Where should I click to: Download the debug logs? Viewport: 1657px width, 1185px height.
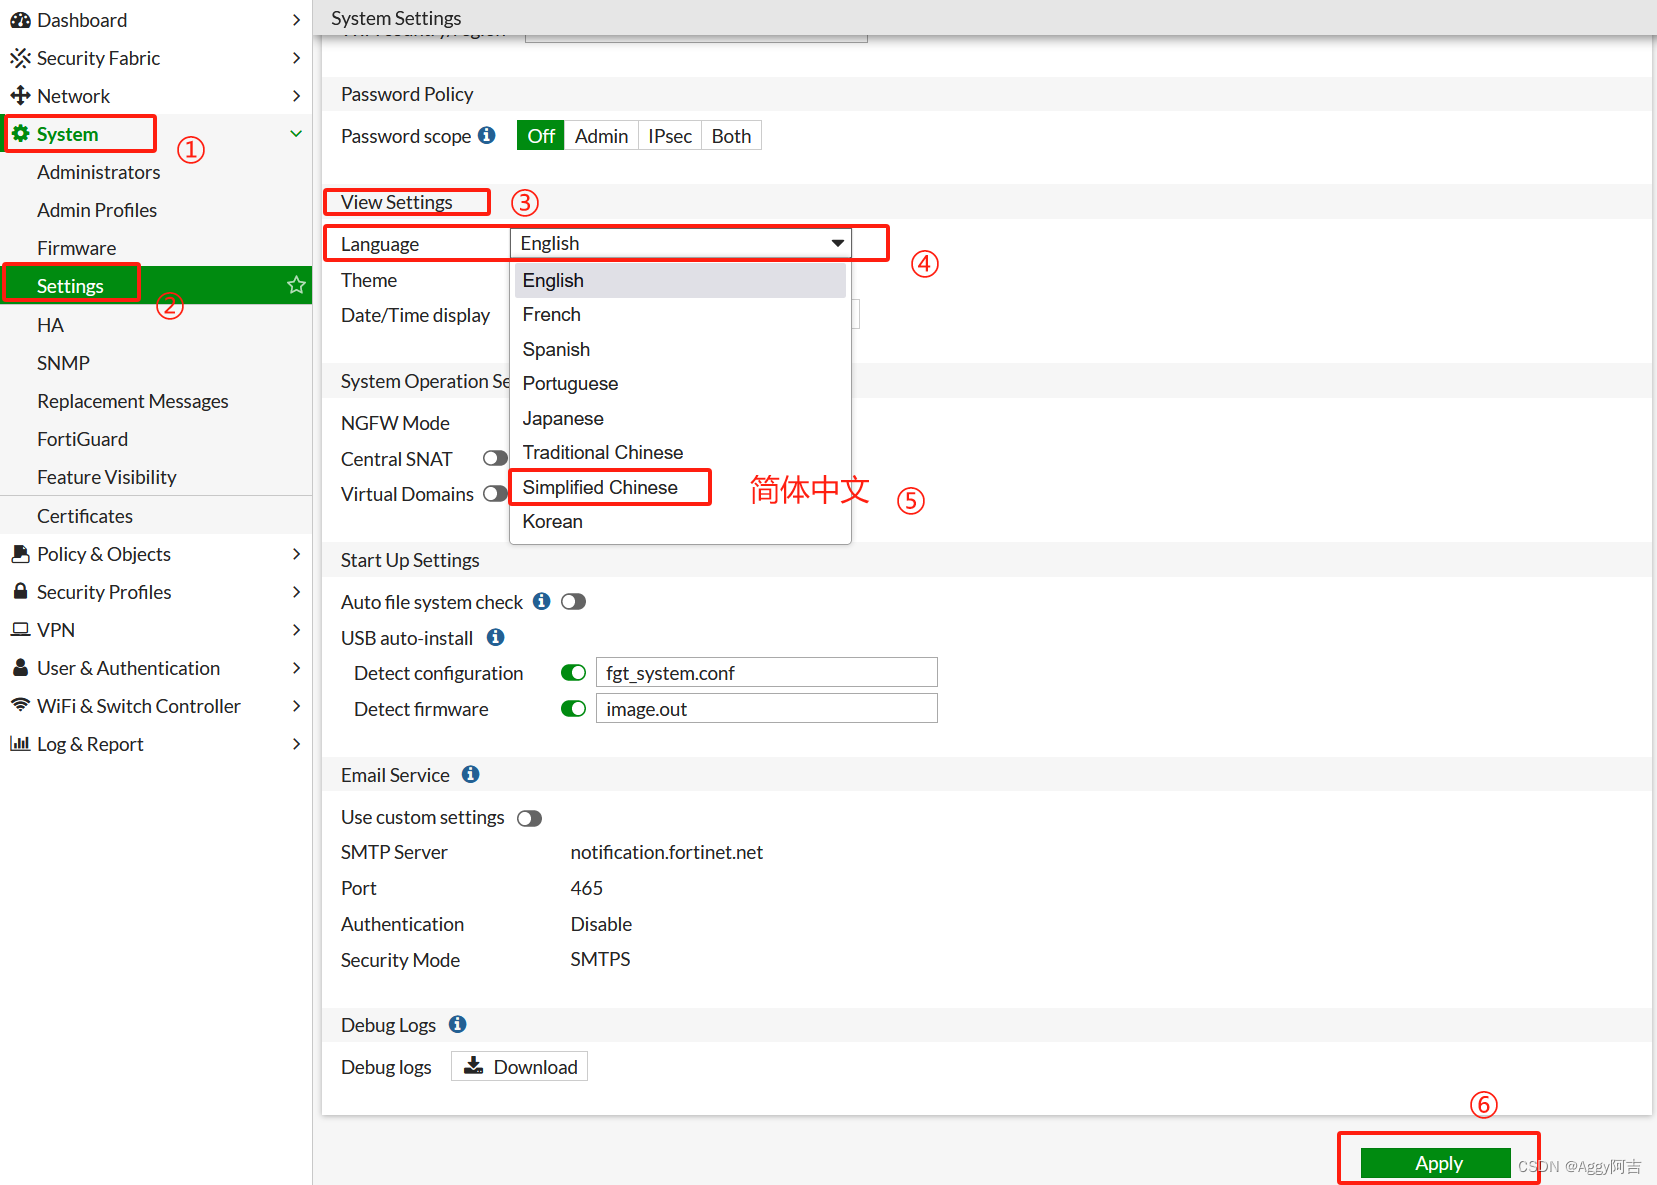click(519, 1066)
